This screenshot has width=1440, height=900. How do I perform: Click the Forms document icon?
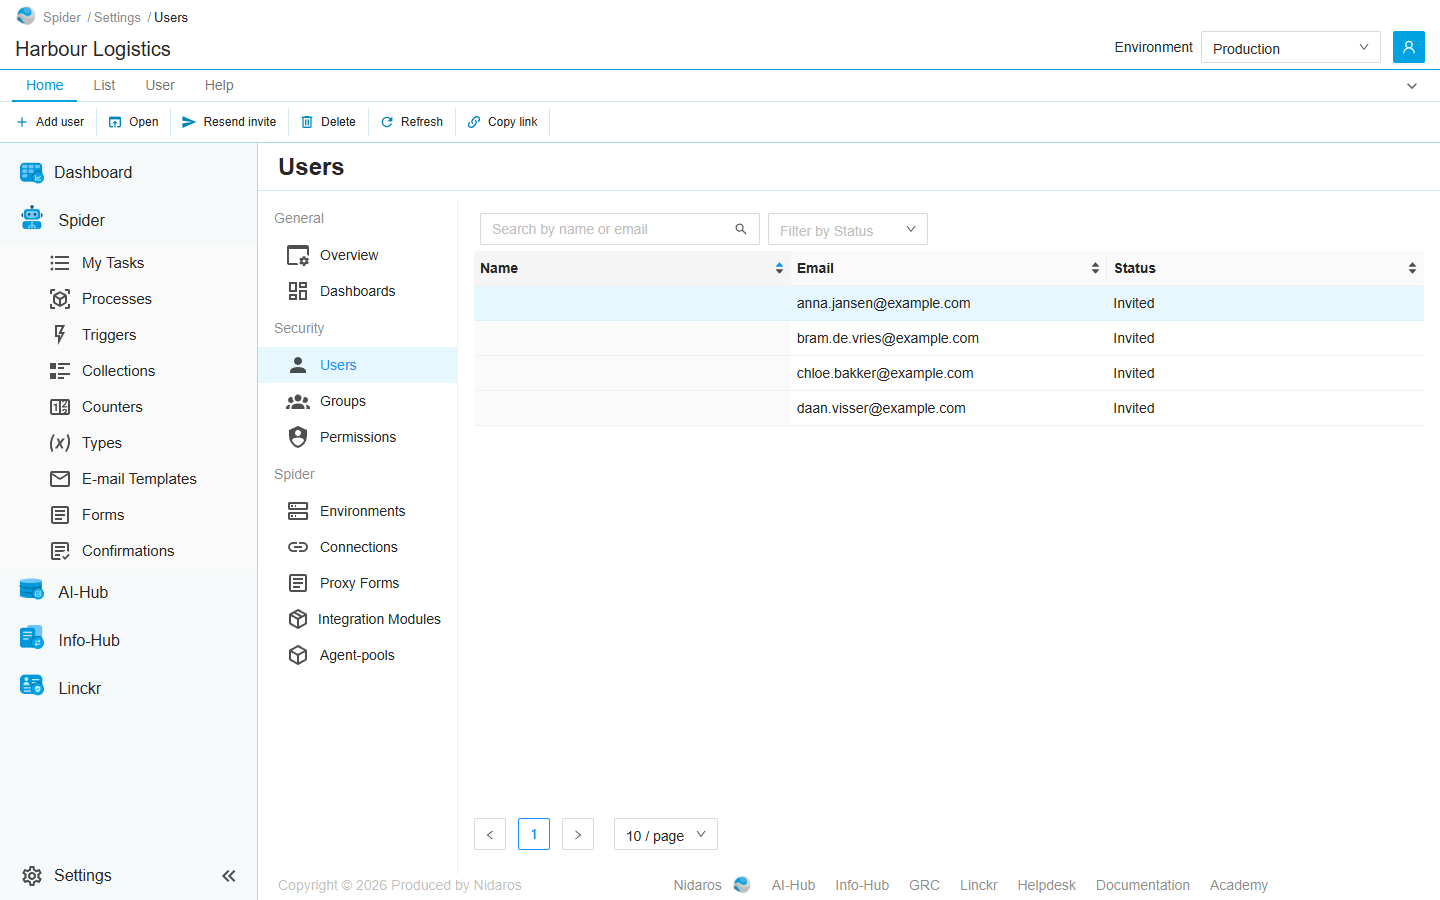[x=60, y=515]
